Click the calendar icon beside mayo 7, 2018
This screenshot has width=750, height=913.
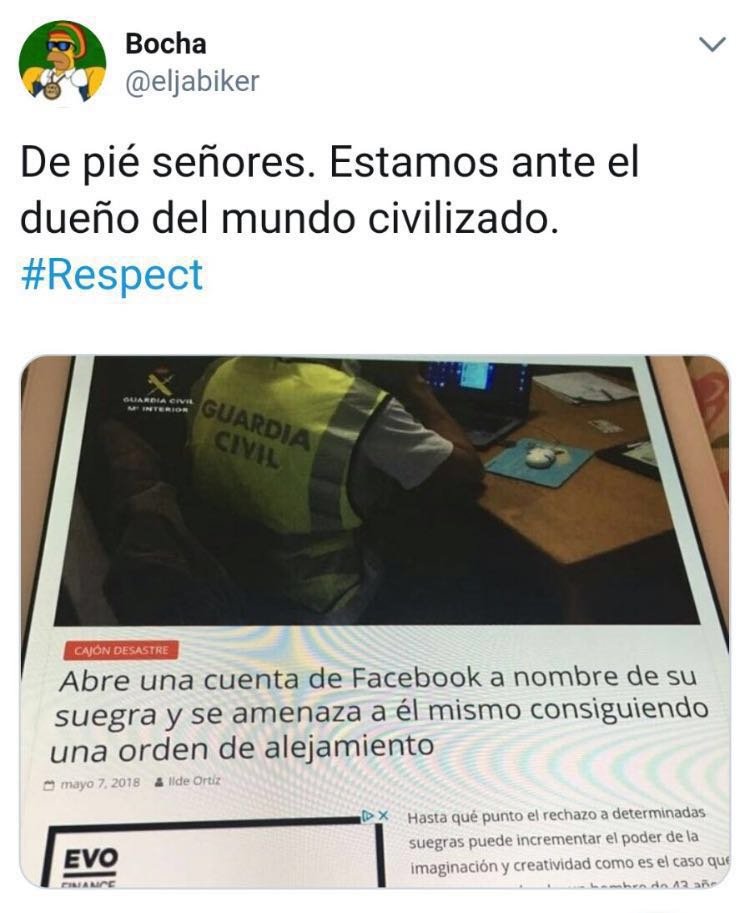coord(49,786)
